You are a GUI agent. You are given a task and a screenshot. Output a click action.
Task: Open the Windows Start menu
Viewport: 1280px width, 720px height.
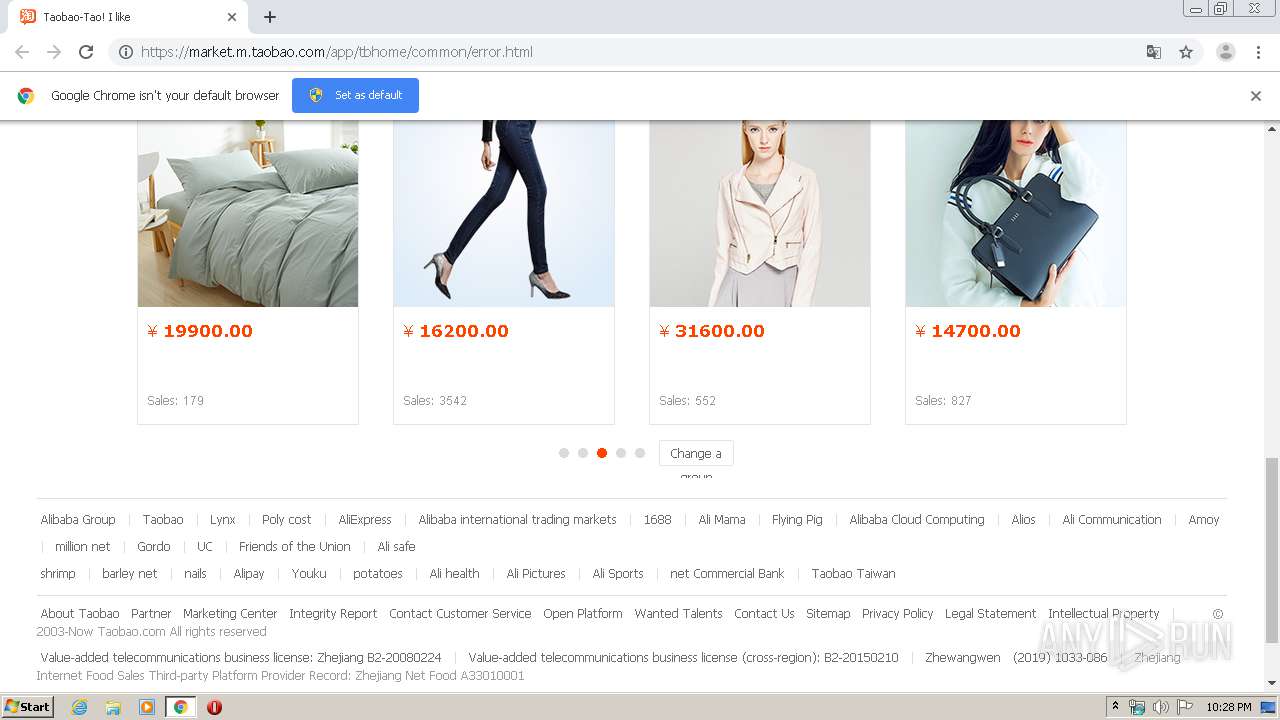(28, 707)
